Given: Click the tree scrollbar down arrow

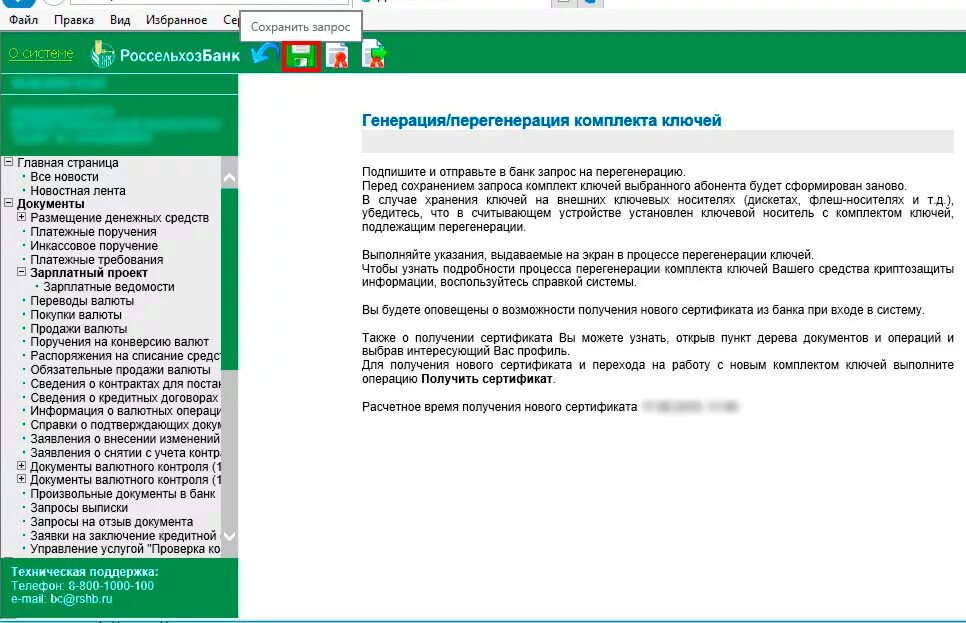Looking at the screenshot, I should pyautogui.click(x=229, y=536).
